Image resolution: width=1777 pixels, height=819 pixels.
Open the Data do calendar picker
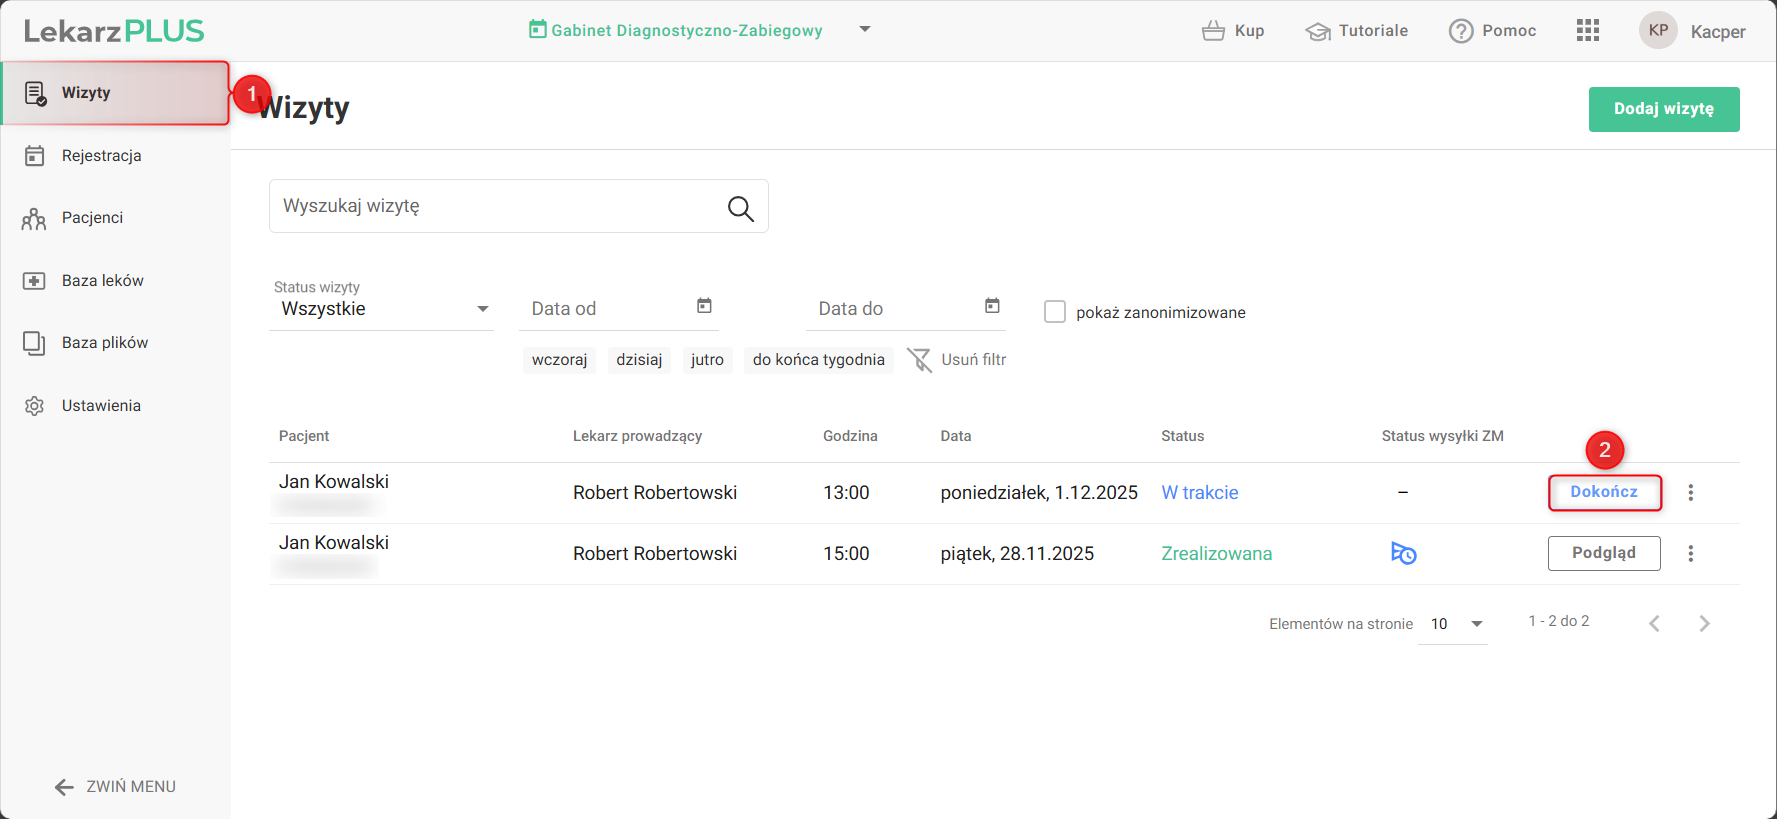(992, 306)
